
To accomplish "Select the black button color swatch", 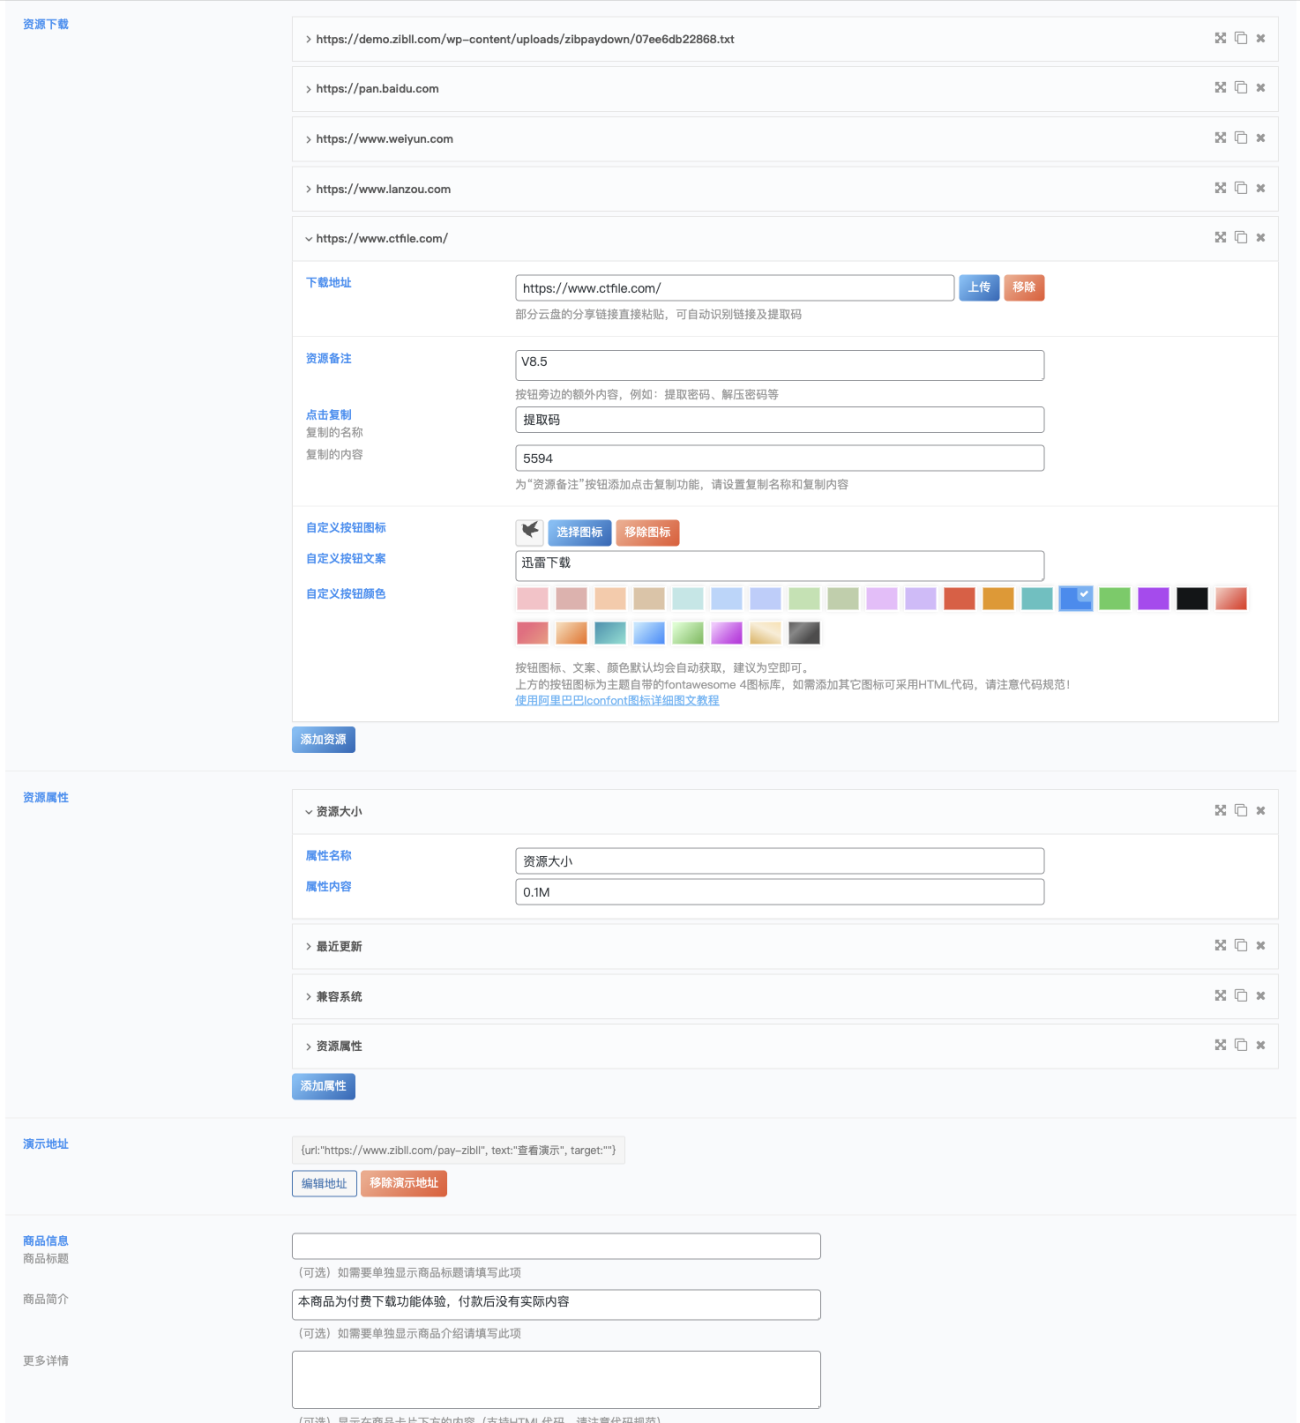I will tap(1191, 598).
